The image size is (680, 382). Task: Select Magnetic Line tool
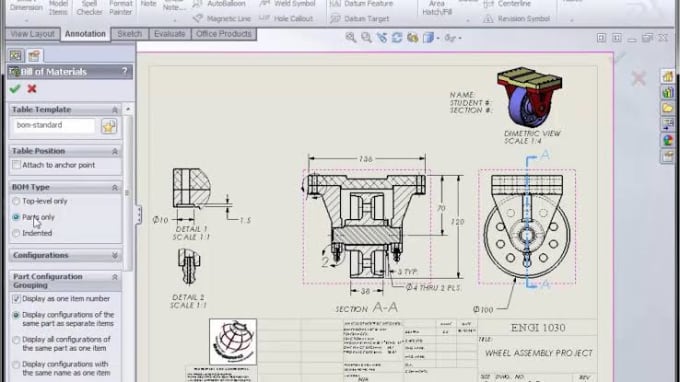(x=222, y=19)
